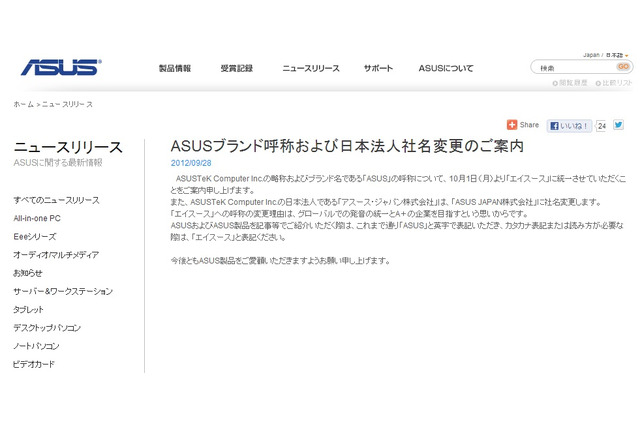Click the orange GO search button
Screen dimensions: 640x426
623,67
